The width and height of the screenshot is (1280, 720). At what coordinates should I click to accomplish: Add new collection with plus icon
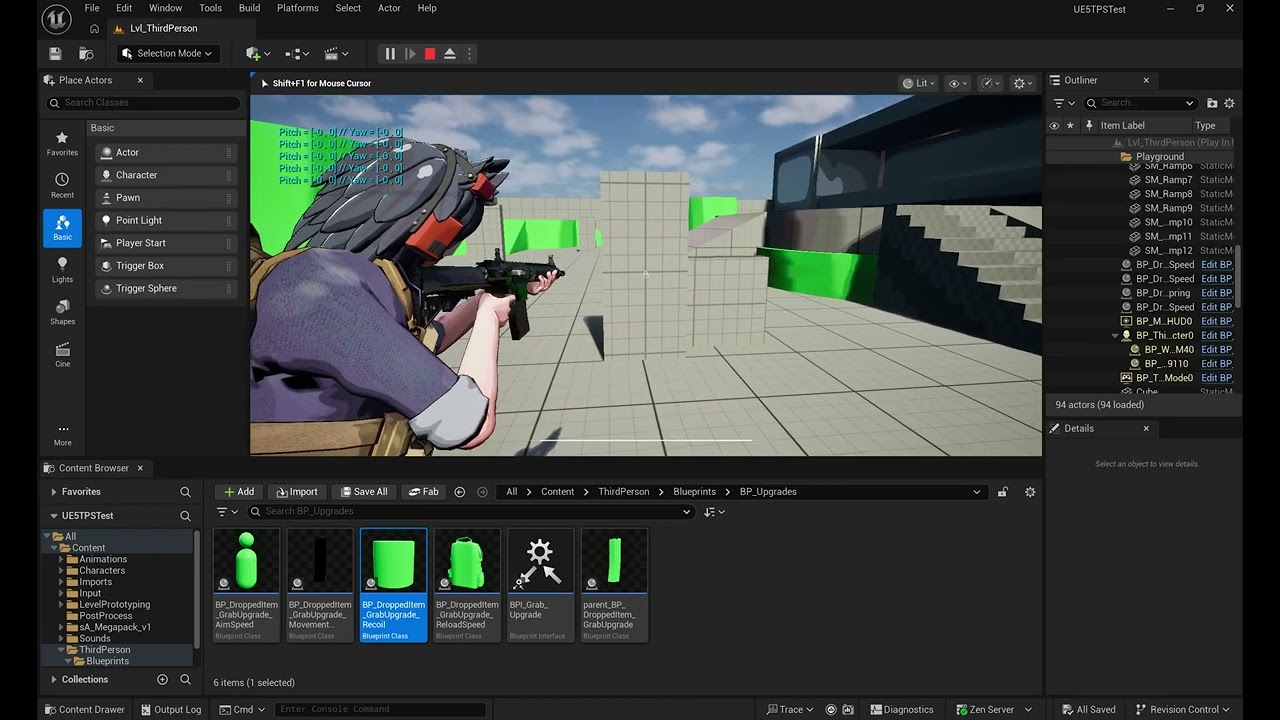pyautogui.click(x=162, y=680)
